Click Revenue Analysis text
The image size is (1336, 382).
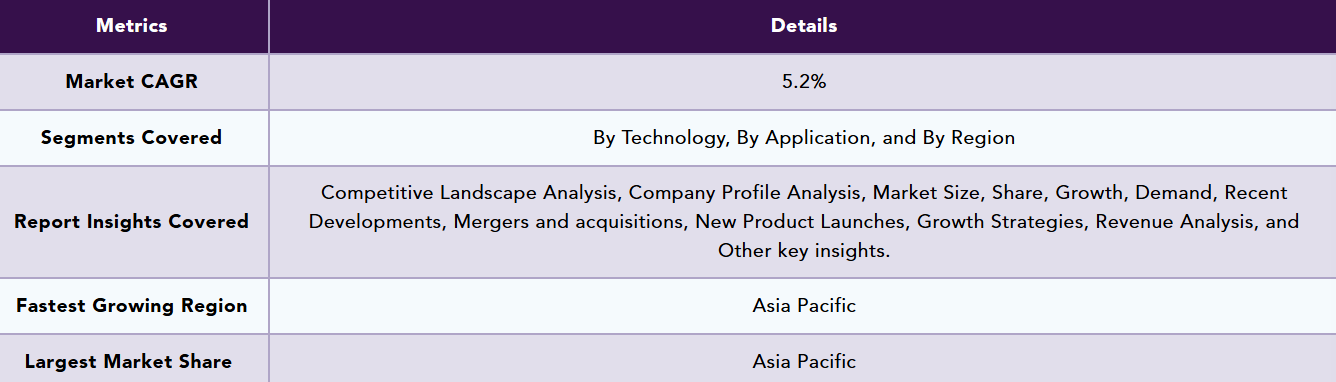[x=1178, y=222]
